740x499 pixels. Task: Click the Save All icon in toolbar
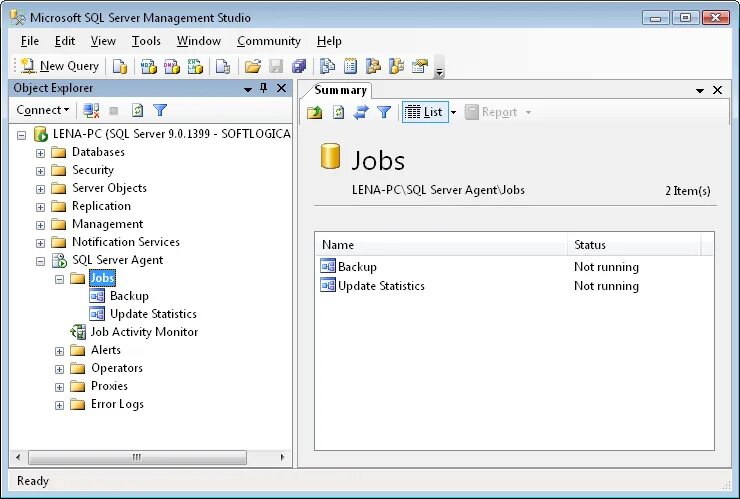[299, 66]
